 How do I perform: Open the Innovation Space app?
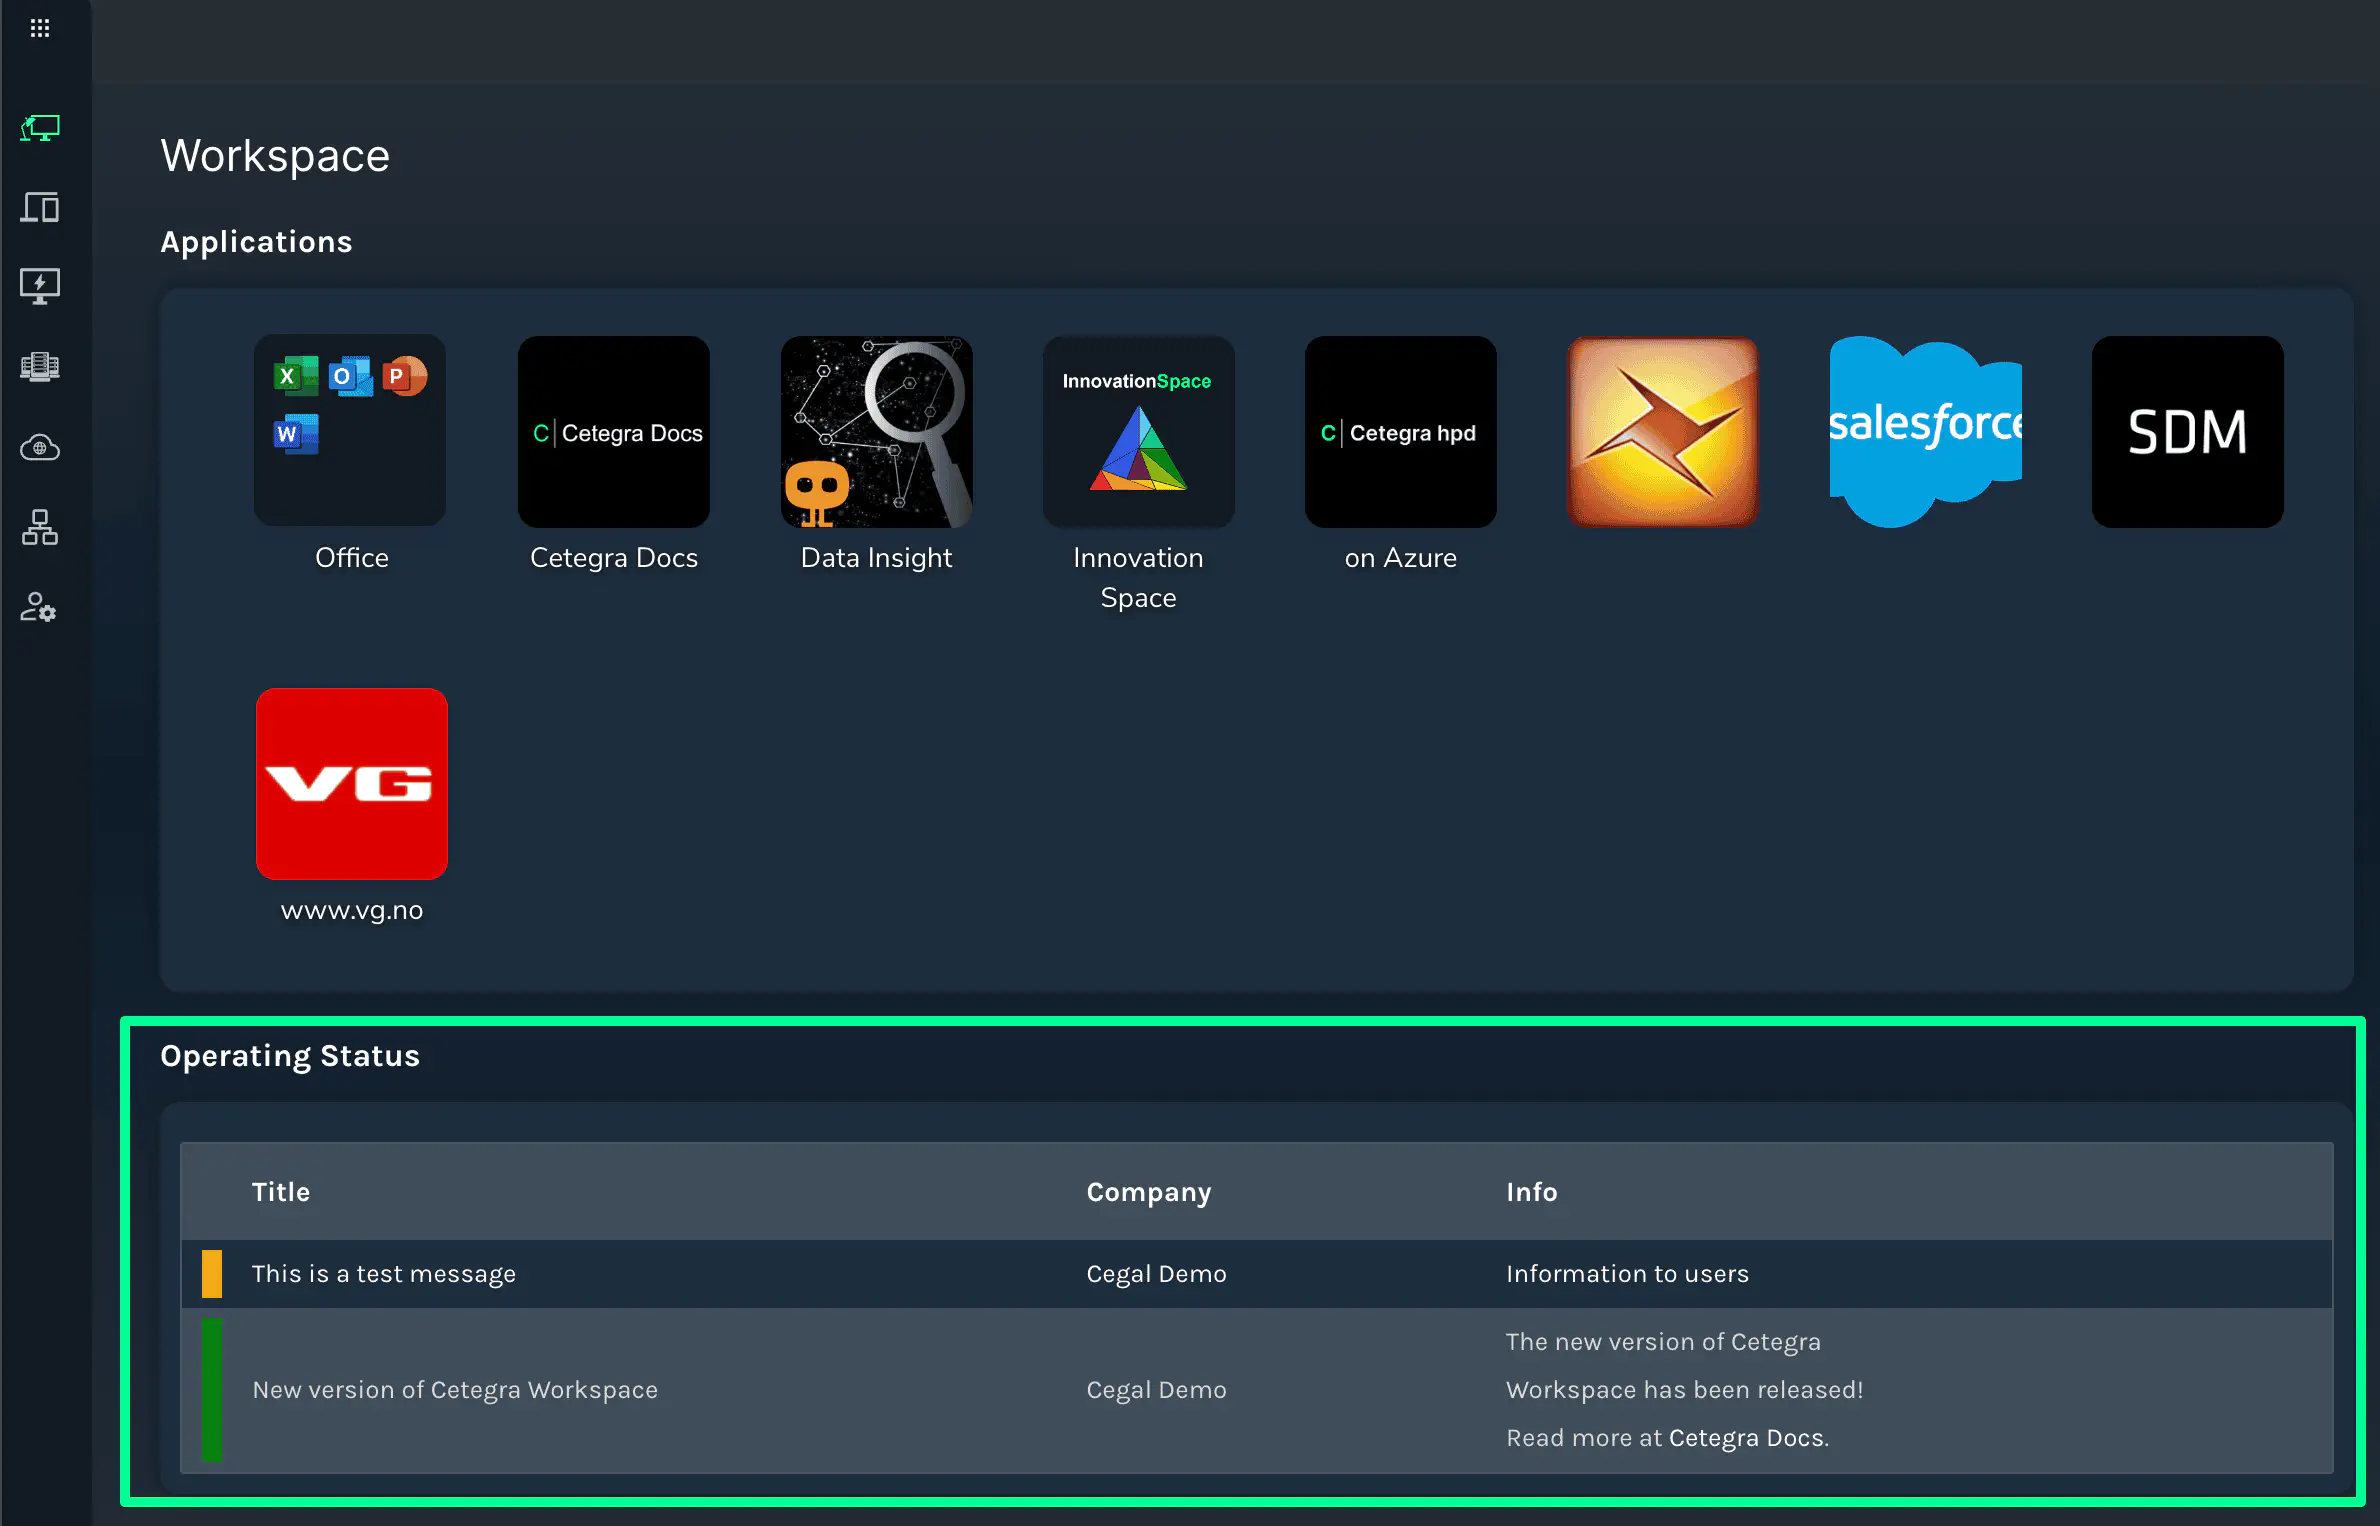click(1138, 432)
